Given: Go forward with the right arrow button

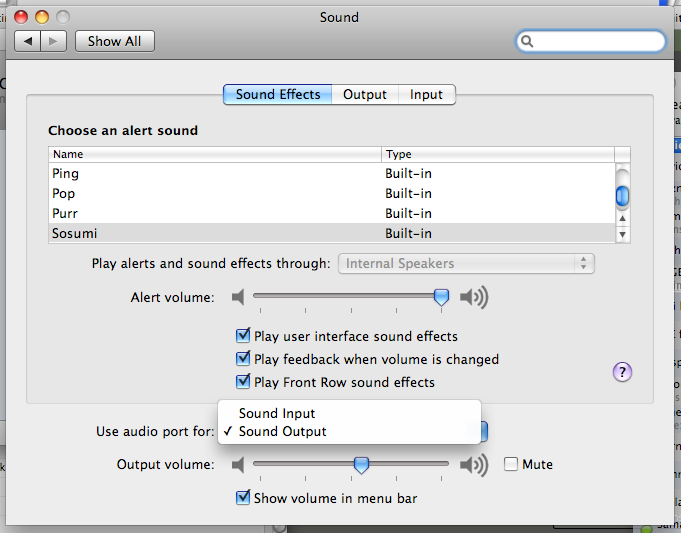Looking at the screenshot, I should 53,41.
